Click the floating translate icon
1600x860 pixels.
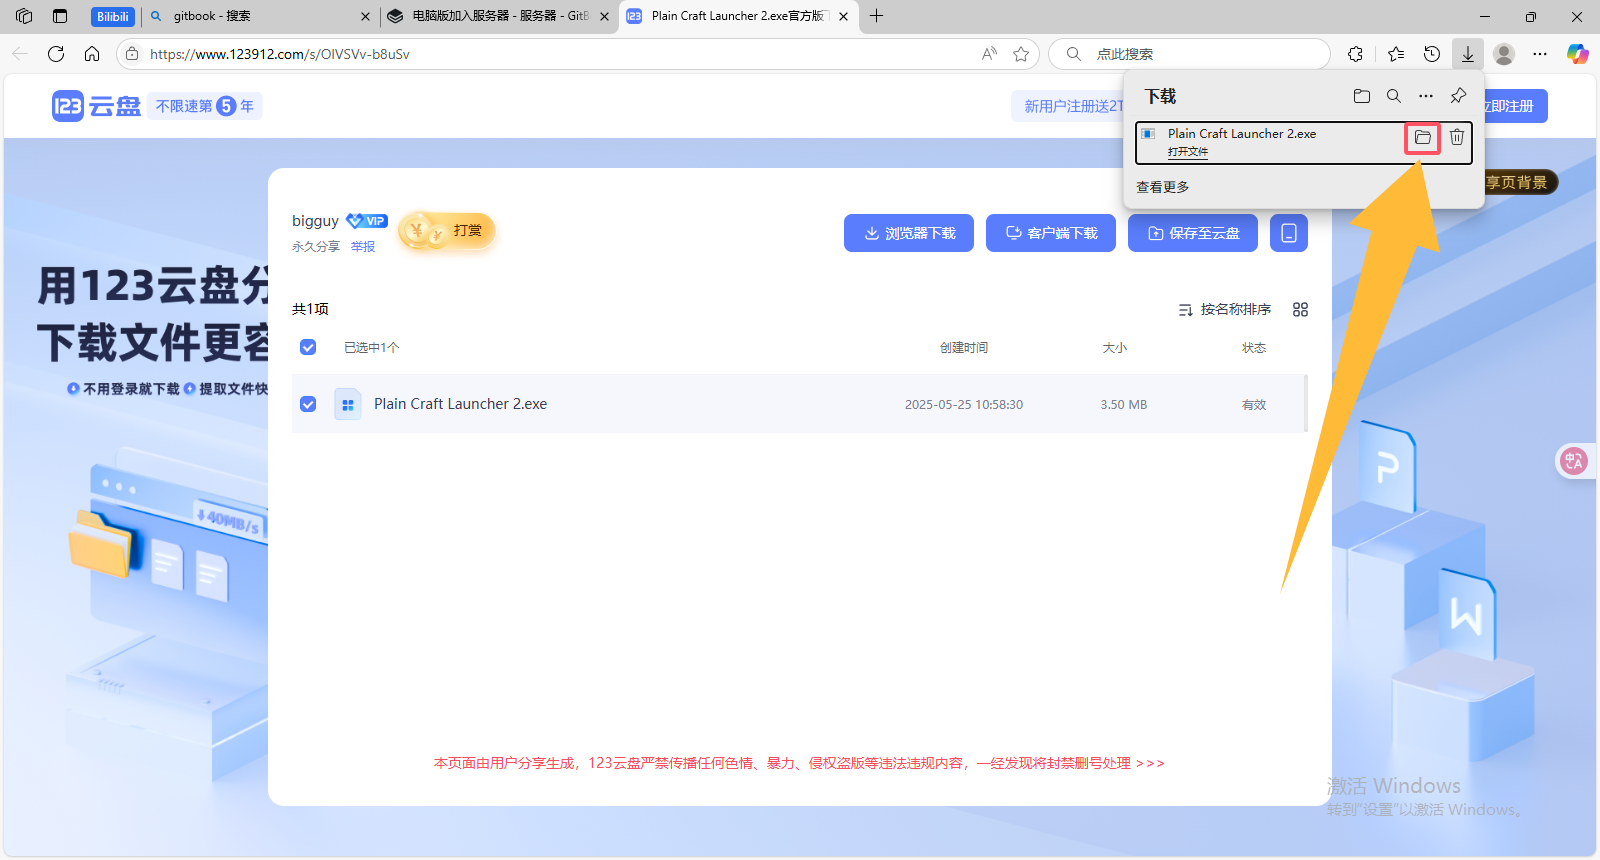1574,461
